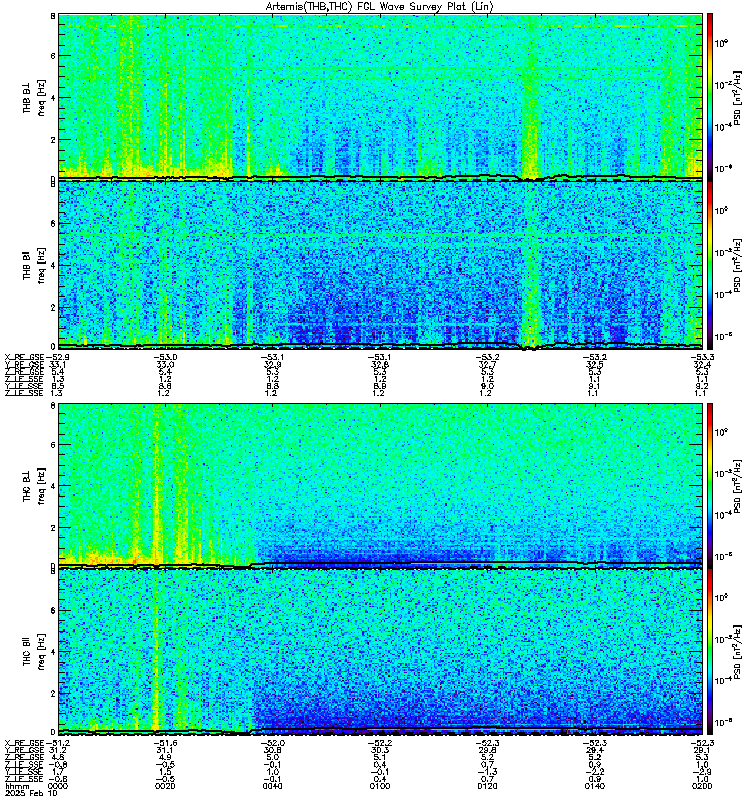Click the "0000" time tick label

(58, 786)
